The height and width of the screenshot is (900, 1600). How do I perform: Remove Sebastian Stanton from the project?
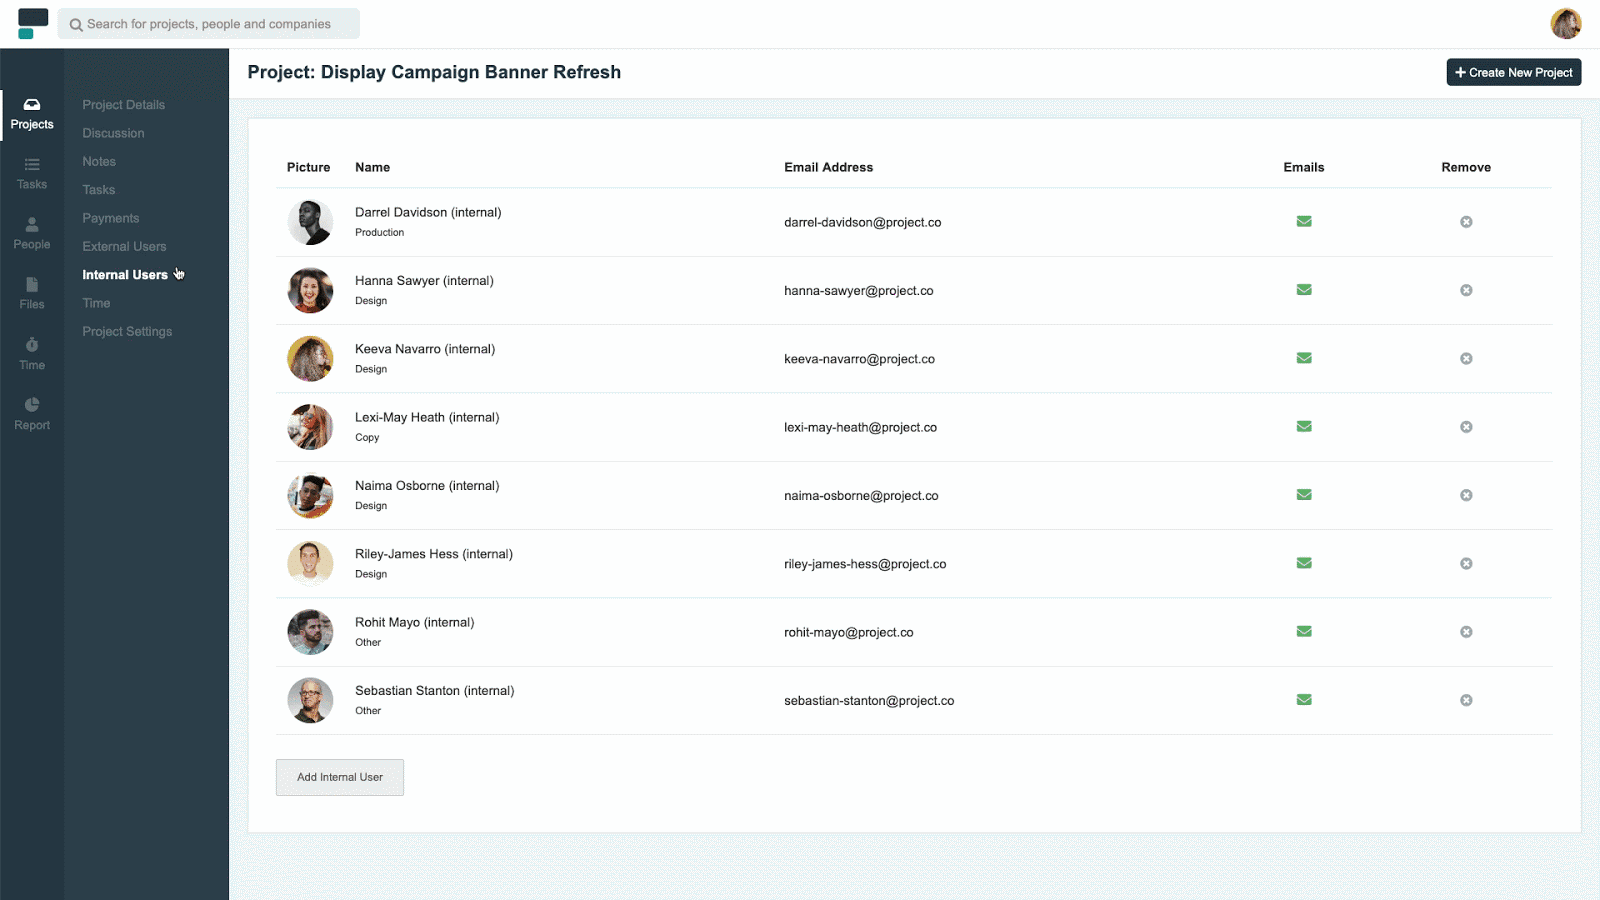click(x=1466, y=700)
